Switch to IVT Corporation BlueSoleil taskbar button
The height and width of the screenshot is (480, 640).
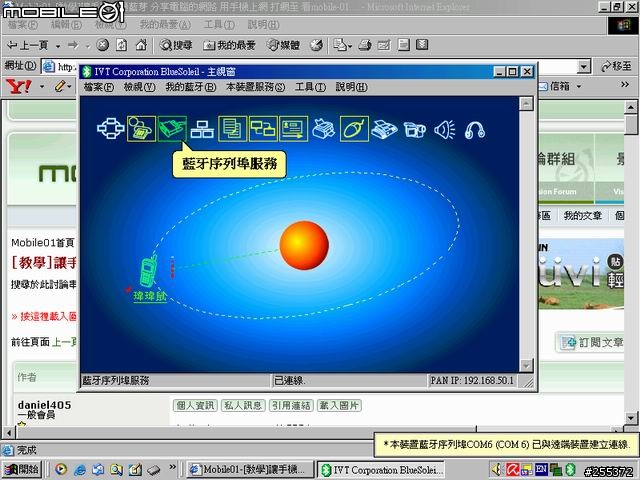[381, 469]
